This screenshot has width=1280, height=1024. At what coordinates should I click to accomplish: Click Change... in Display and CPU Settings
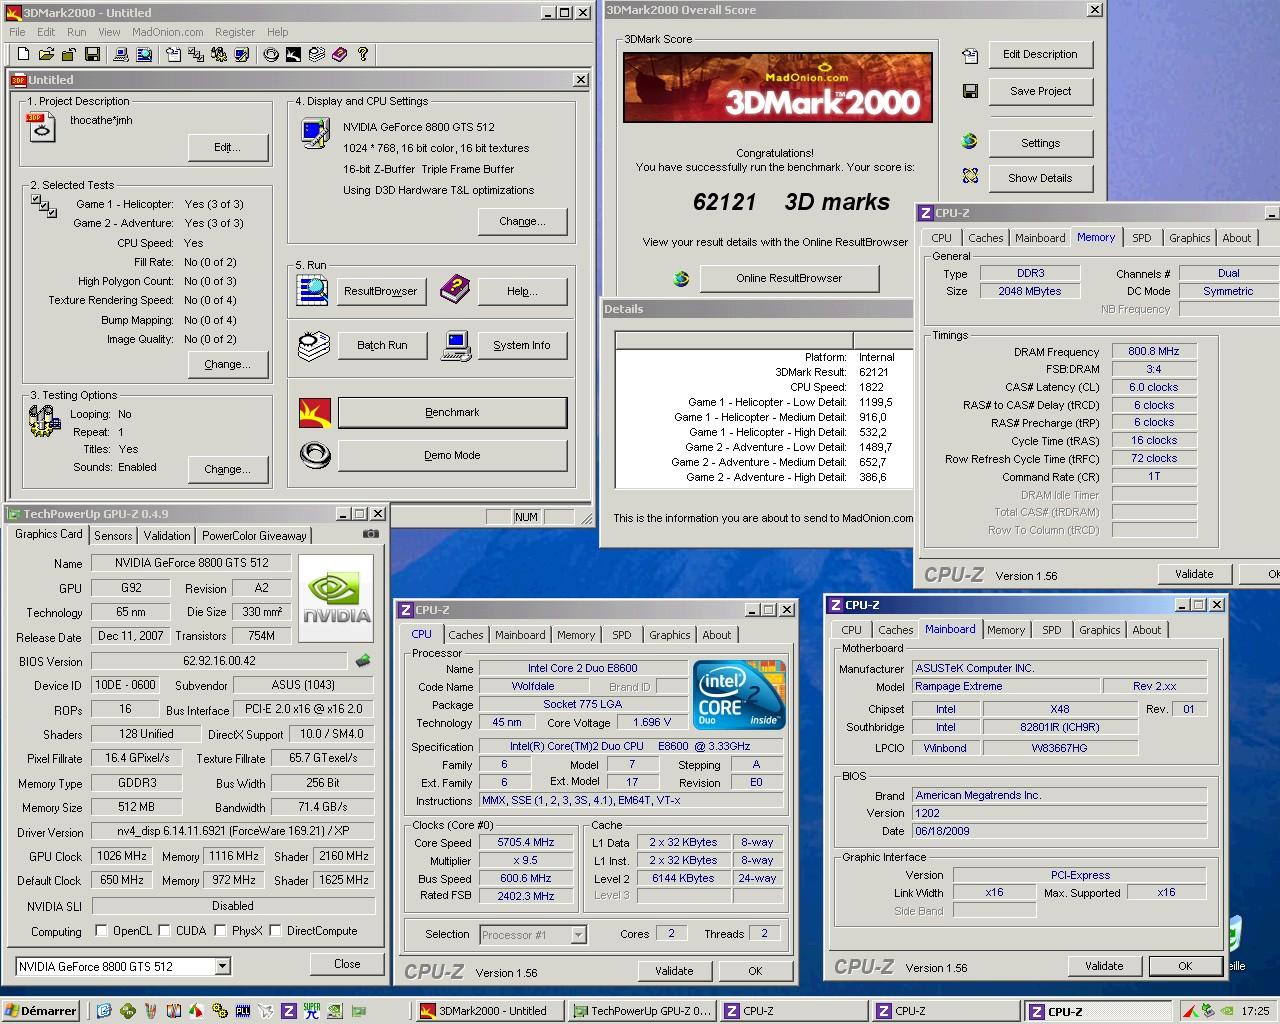522,221
